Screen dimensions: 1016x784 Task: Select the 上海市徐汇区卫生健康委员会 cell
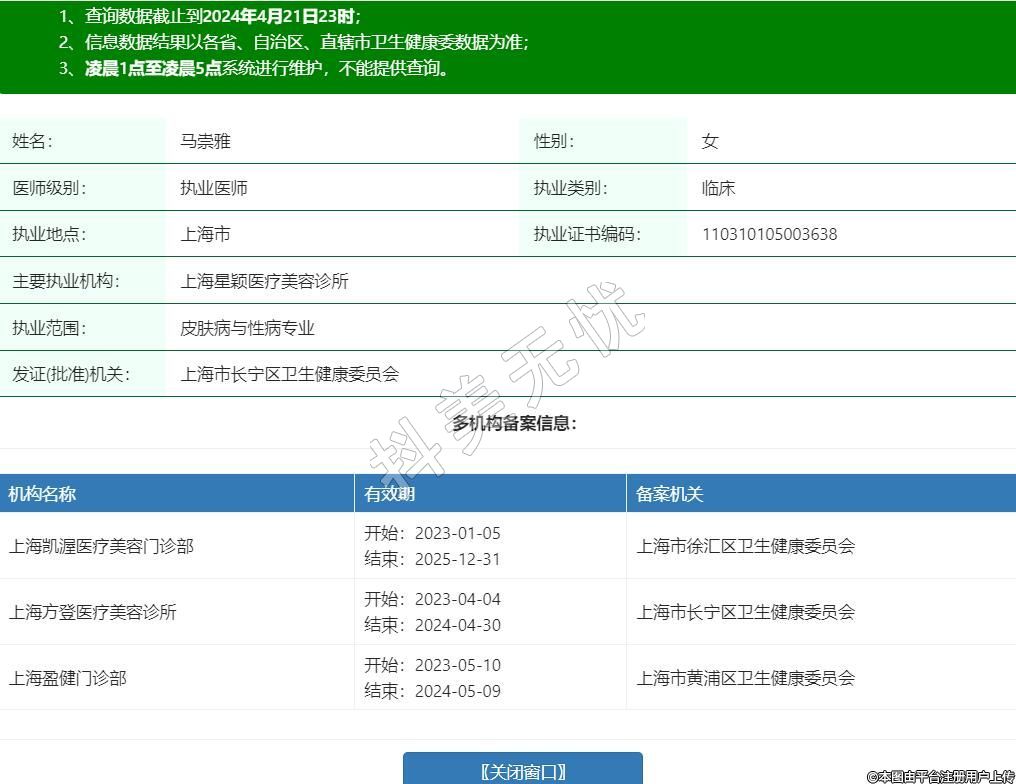745,546
